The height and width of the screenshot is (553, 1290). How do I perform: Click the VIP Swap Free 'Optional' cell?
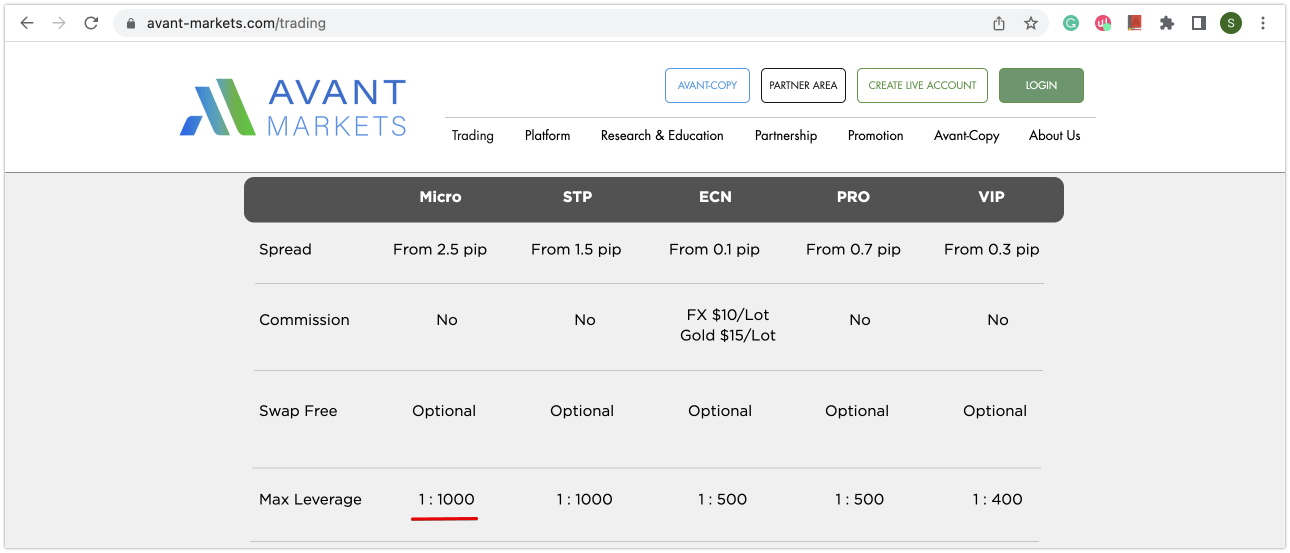pyautogui.click(x=995, y=411)
